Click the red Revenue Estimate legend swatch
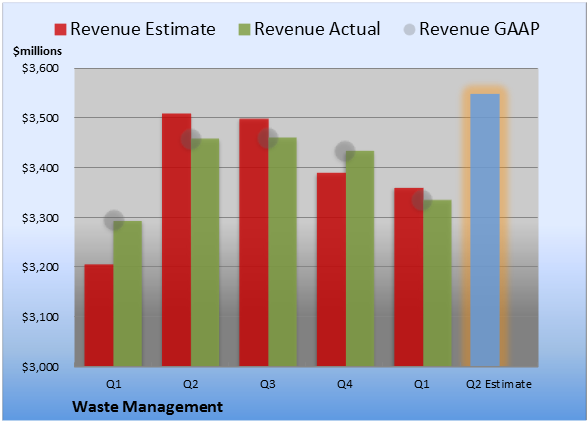This screenshot has height=422, width=588. (60, 29)
